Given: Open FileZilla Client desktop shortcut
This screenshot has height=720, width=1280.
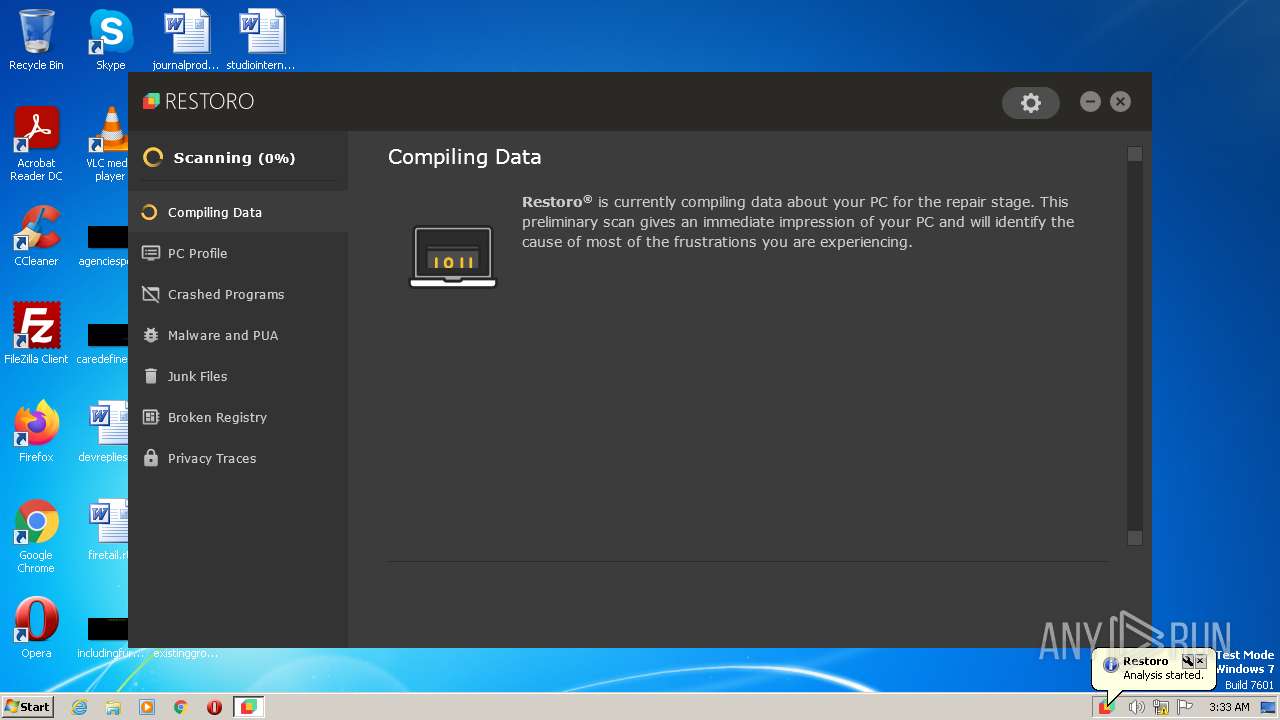Looking at the screenshot, I should 36,333.
